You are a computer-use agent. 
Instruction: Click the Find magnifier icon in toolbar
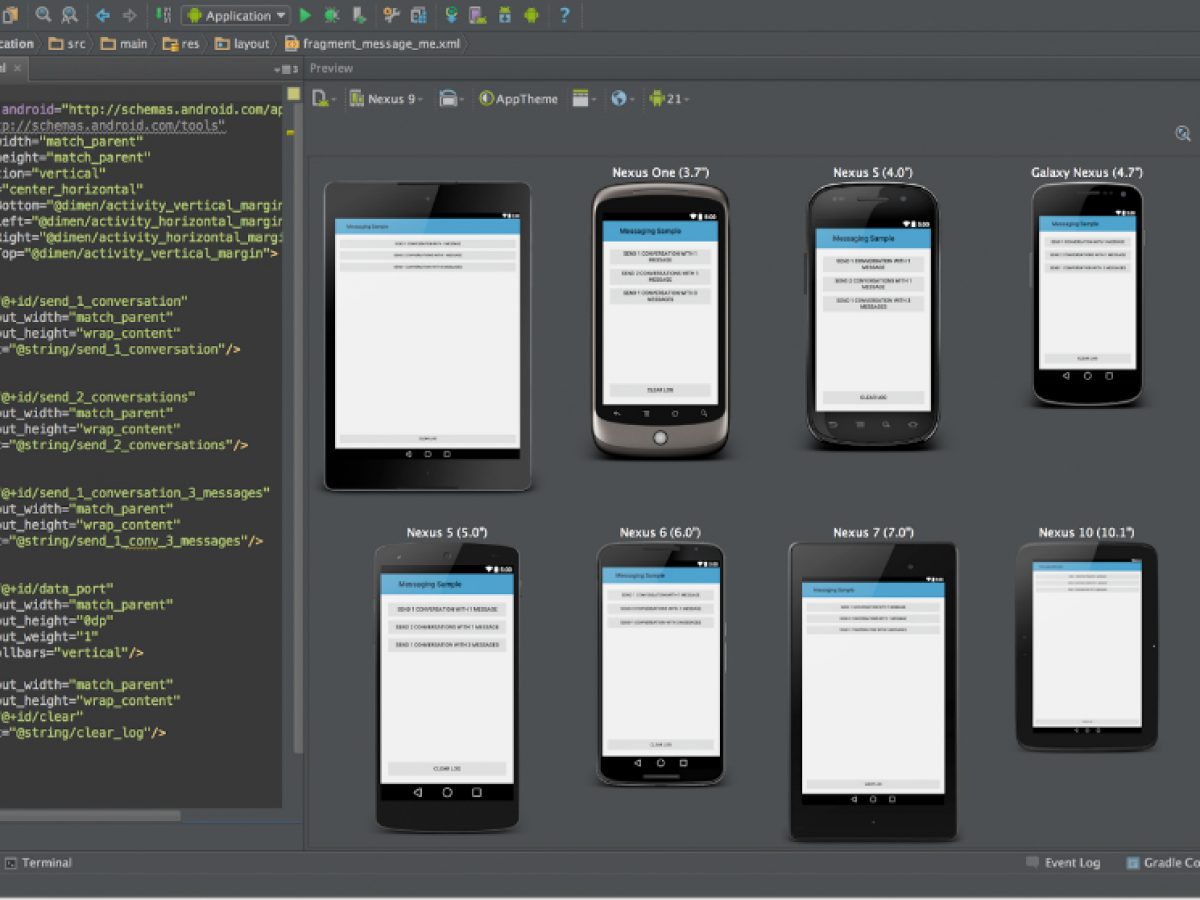click(x=43, y=15)
